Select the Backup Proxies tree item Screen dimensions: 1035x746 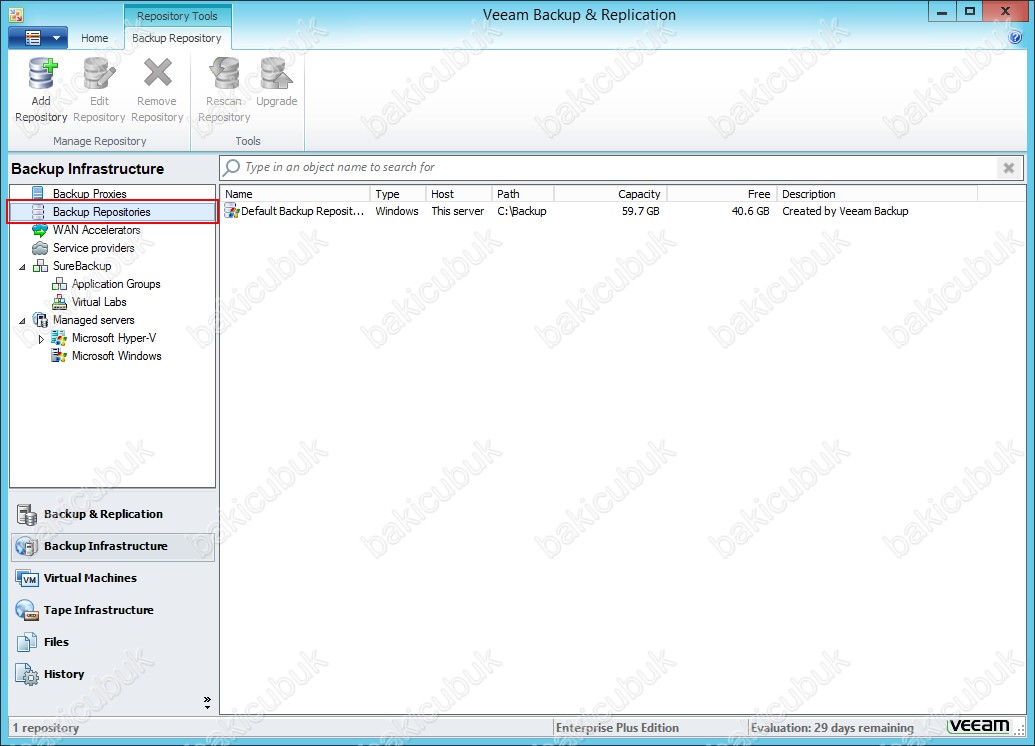point(90,193)
